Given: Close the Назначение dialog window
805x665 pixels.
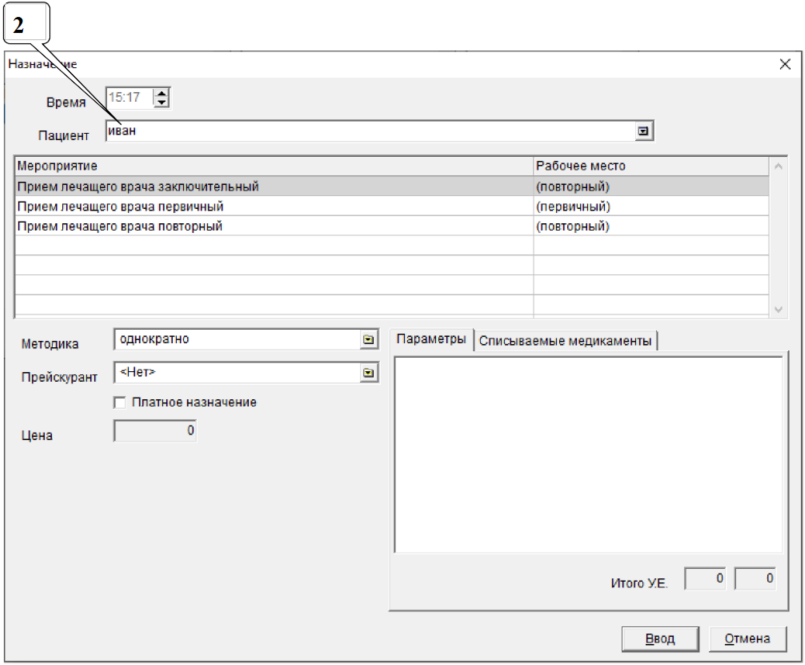Looking at the screenshot, I should click(784, 64).
